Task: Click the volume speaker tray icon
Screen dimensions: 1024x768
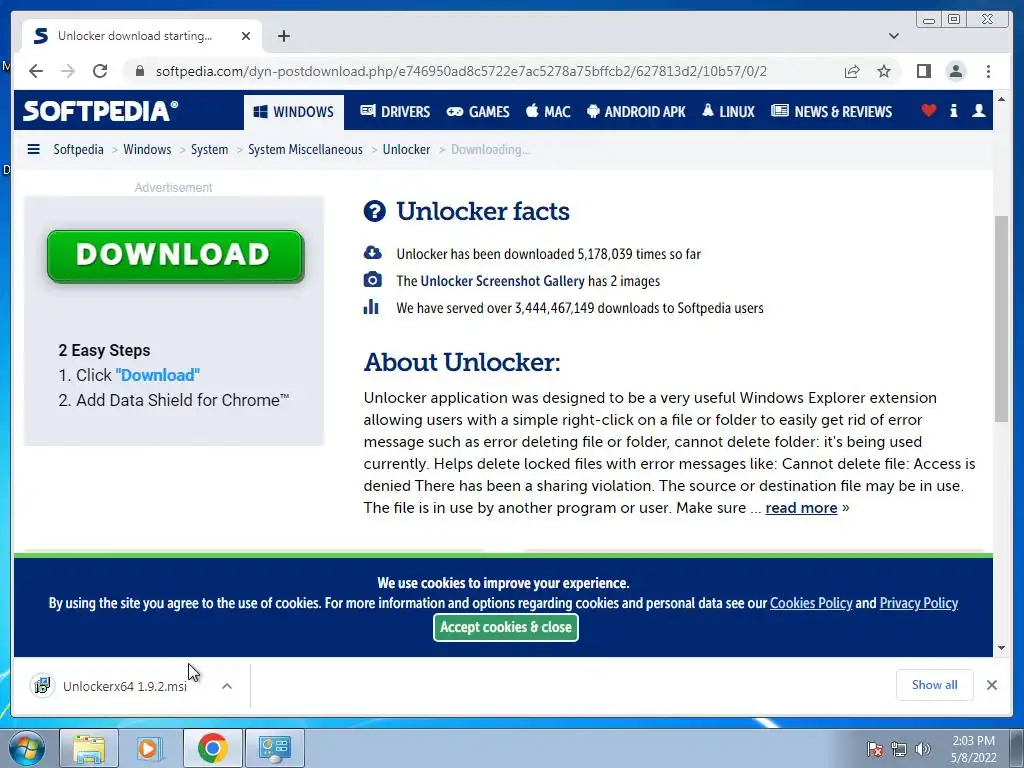Action: 922,749
